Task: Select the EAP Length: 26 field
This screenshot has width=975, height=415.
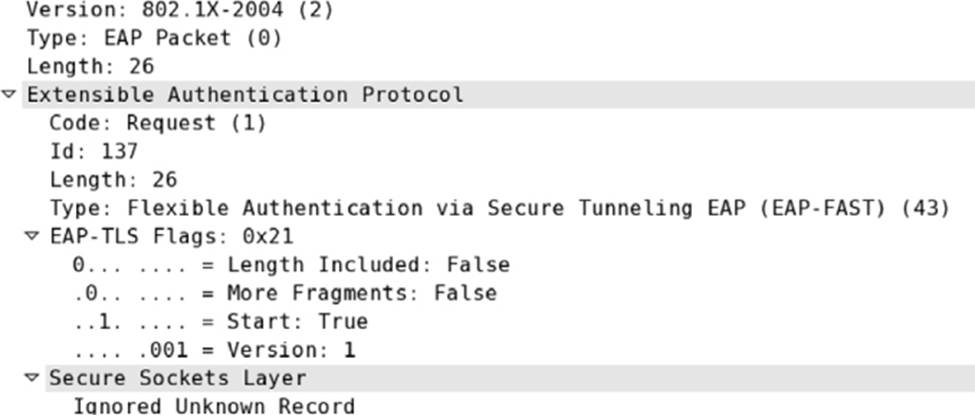Action: (113, 180)
